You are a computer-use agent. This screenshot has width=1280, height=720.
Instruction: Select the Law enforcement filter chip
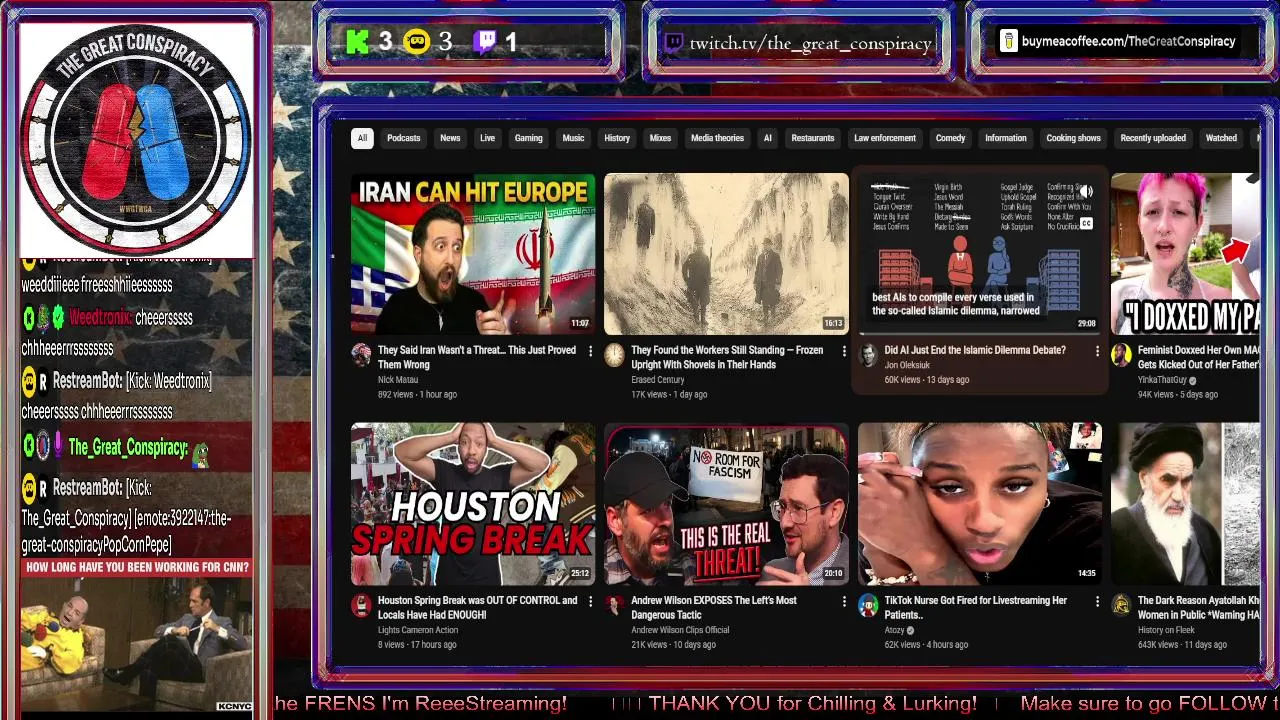[884, 138]
